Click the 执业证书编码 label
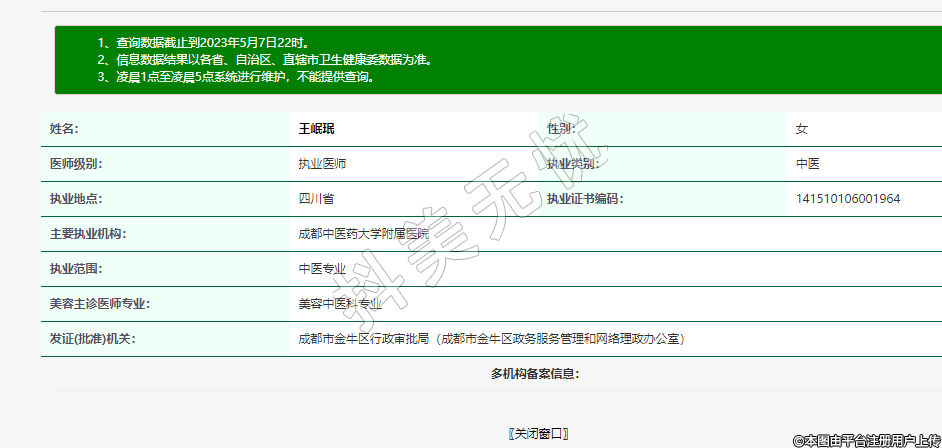 pyautogui.click(x=585, y=199)
